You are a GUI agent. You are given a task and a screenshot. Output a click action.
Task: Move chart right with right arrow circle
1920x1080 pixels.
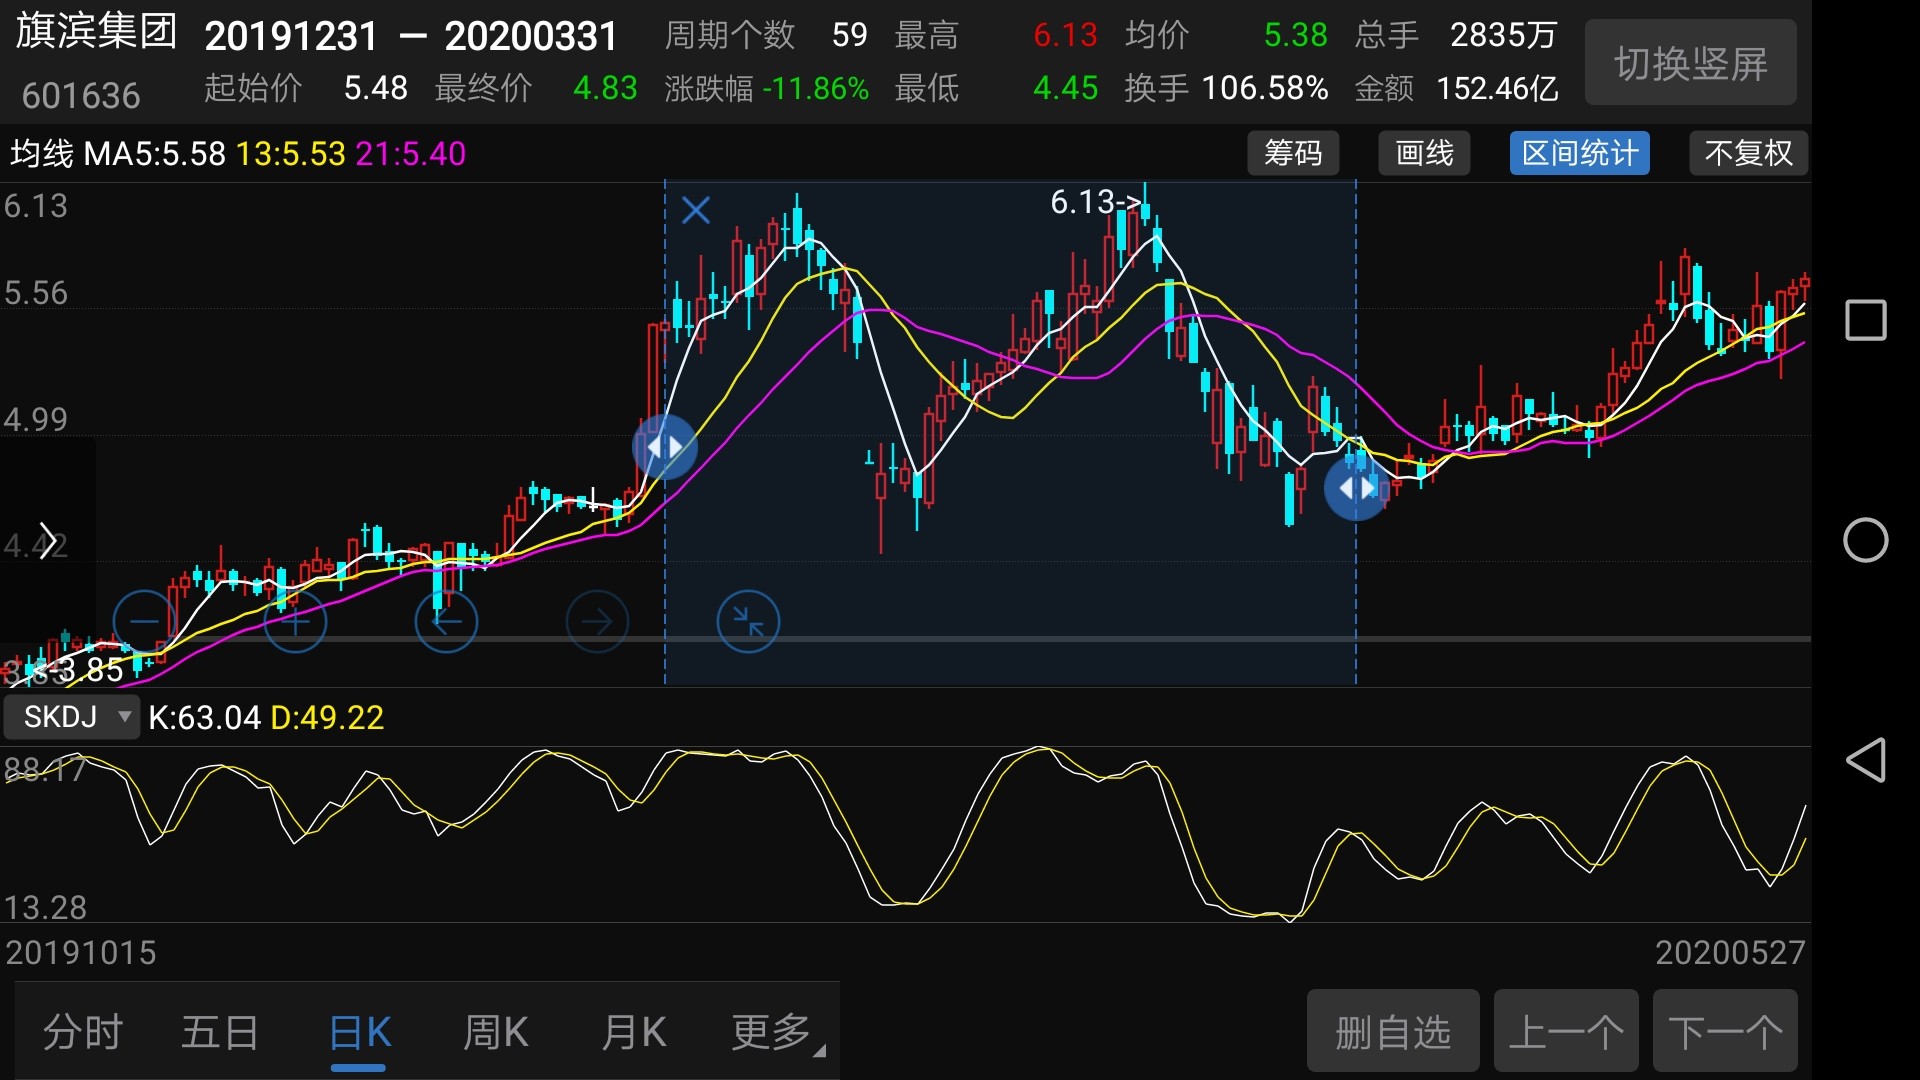[597, 621]
